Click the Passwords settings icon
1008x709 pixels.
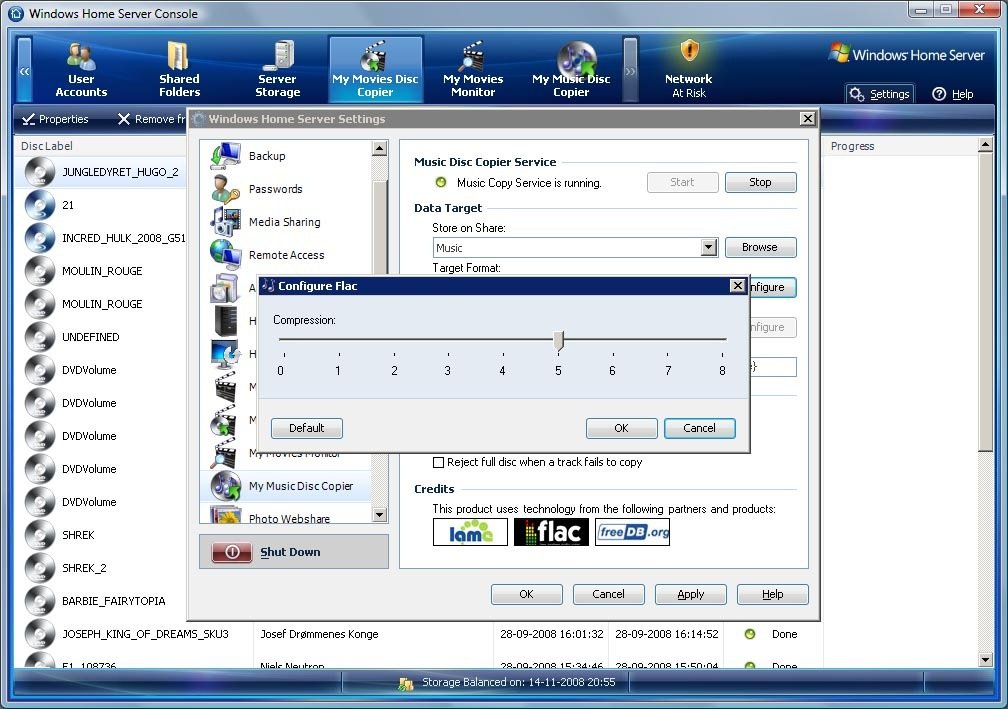(x=225, y=189)
